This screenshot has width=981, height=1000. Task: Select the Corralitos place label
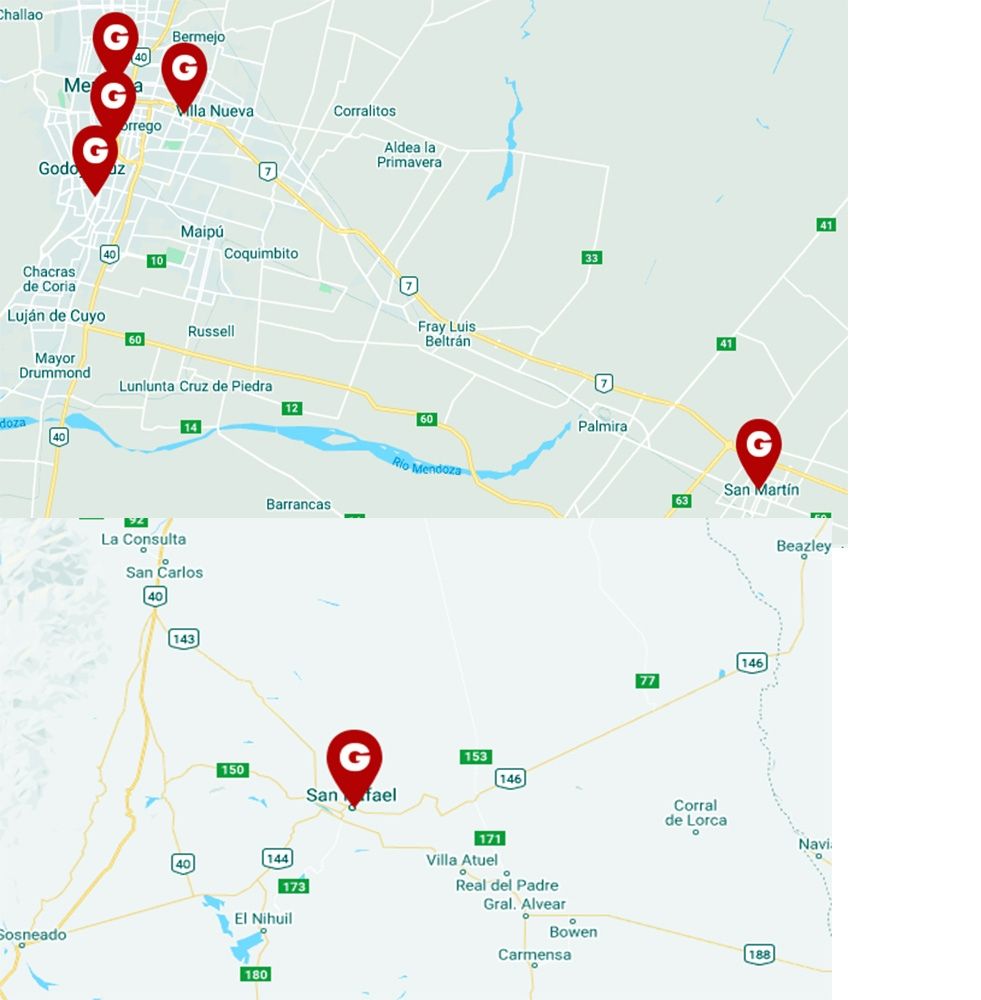pyautogui.click(x=365, y=111)
